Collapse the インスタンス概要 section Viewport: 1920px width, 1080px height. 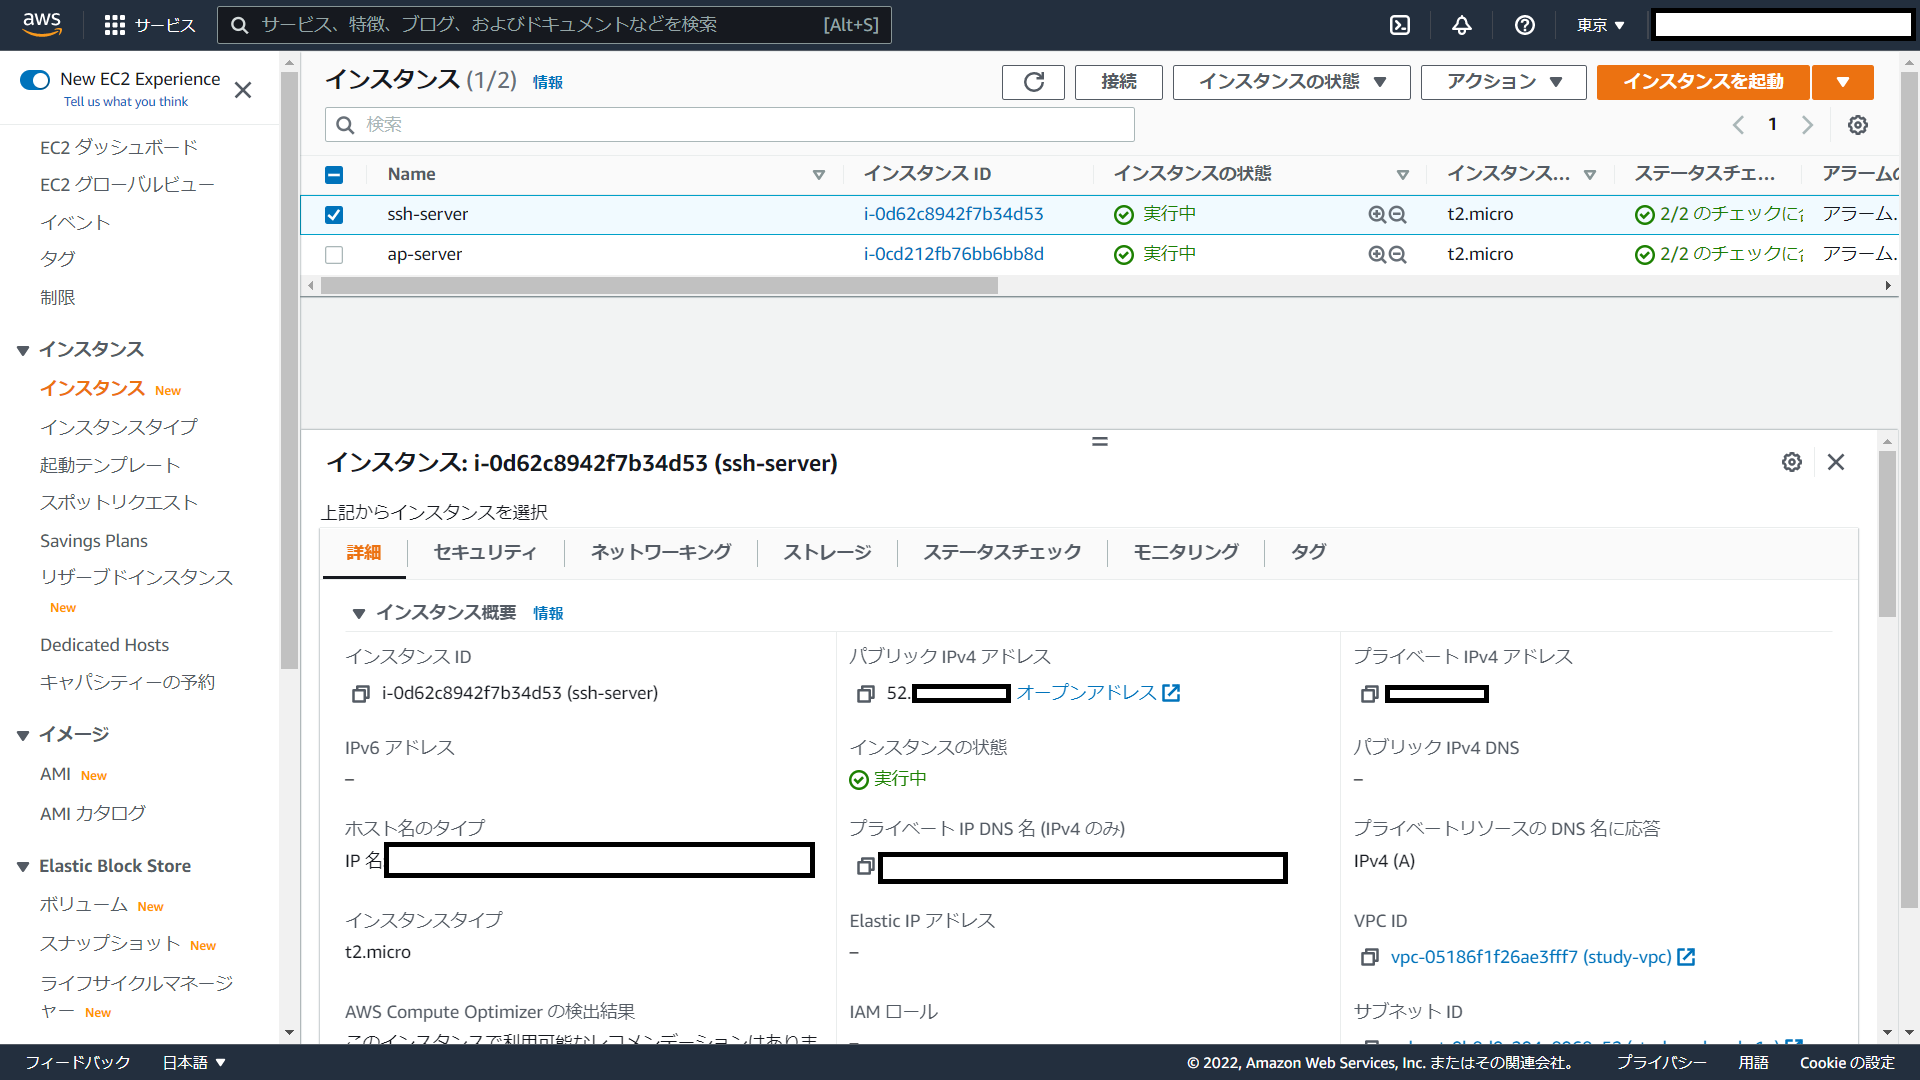pyautogui.click(x=358, y=614)
